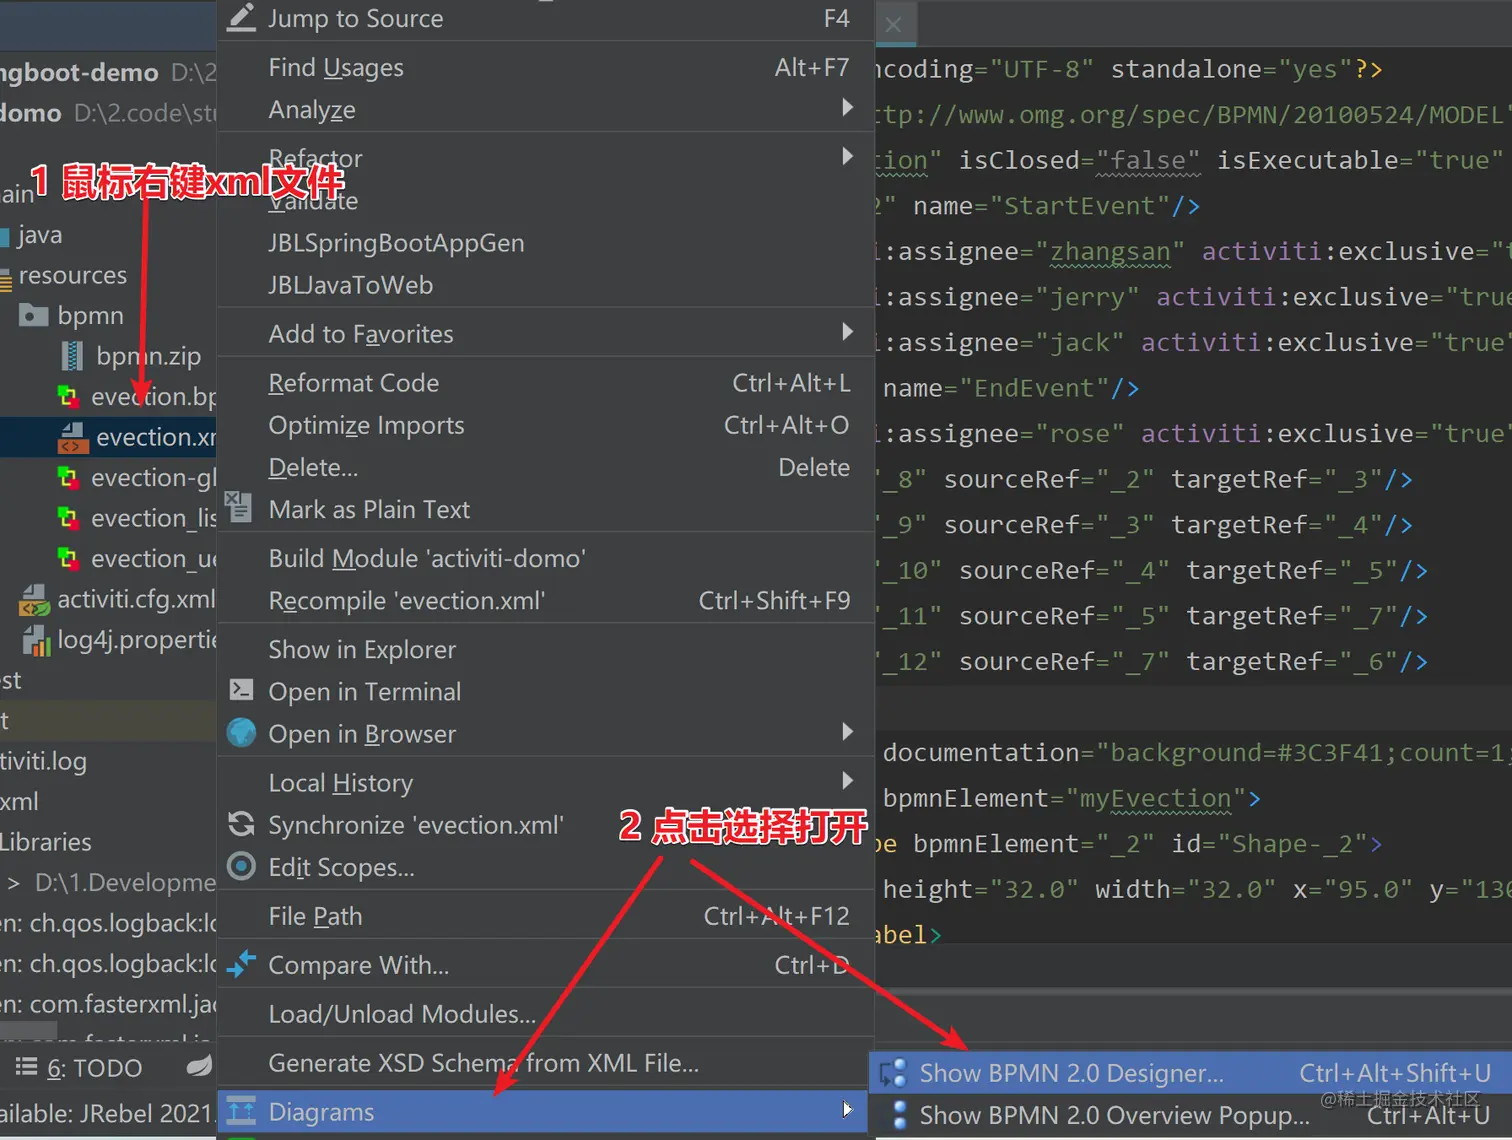The height and width of the screenshot is (1140, 1512).
Task: Click the Mark as Plain Text icon
Action: (x=239, y=507)
